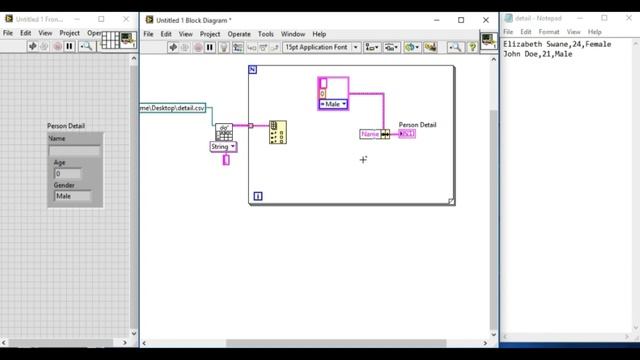Click the Read Delimited Spreadsheet node
This screenshot has width=640, height=360.
[x=224, y=132]
